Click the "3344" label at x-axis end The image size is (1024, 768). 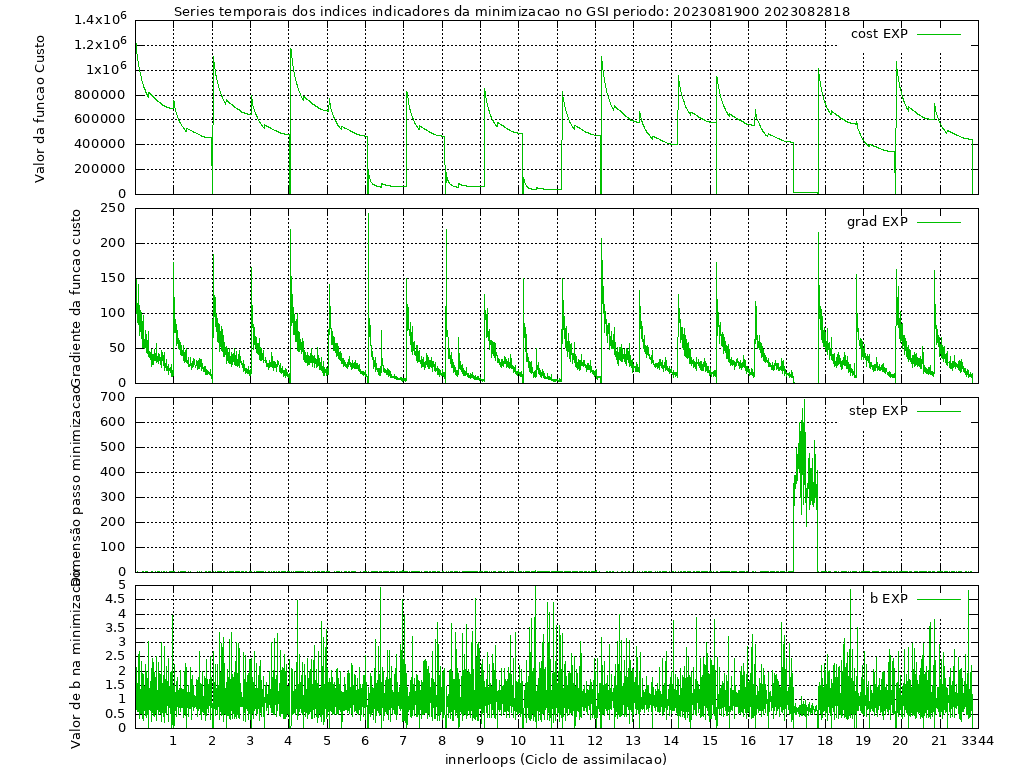978,741
